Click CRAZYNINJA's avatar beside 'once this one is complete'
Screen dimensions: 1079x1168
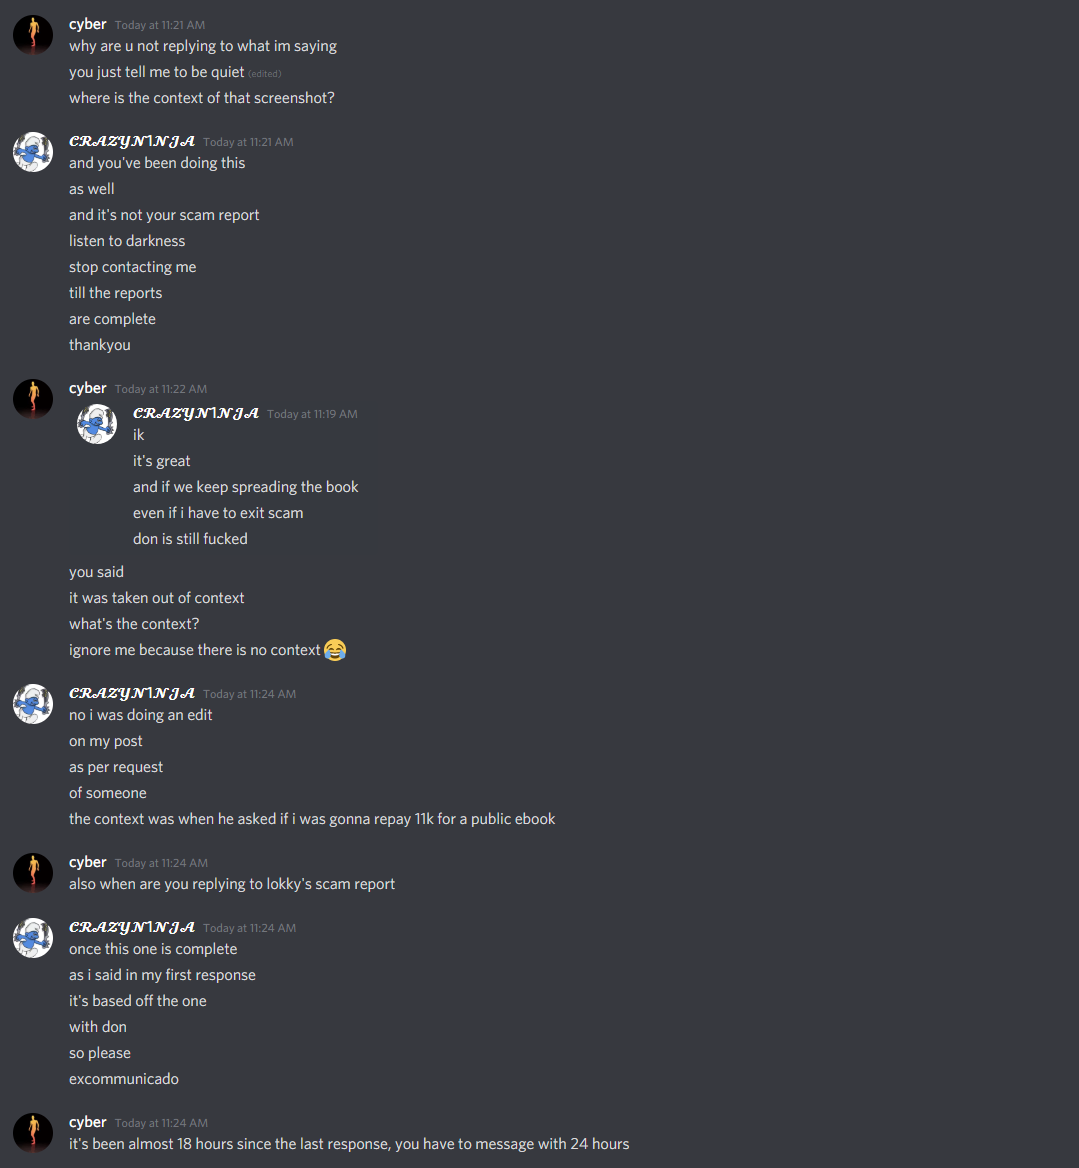pyautogui.click(x=33, y=938)
